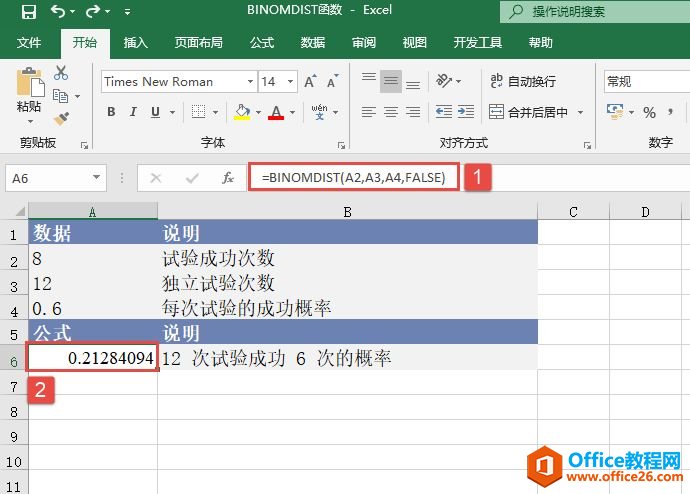The height and width of the screenshot is (494, 690).
Task: Switch to the 公式 ribbon tab
Action: (262, 43)
